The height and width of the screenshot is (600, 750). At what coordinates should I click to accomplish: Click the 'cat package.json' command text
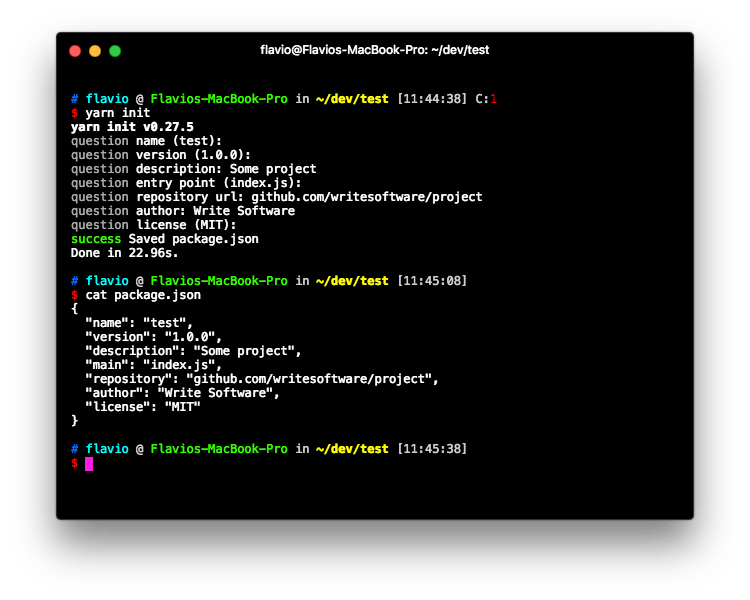[142, 295]
